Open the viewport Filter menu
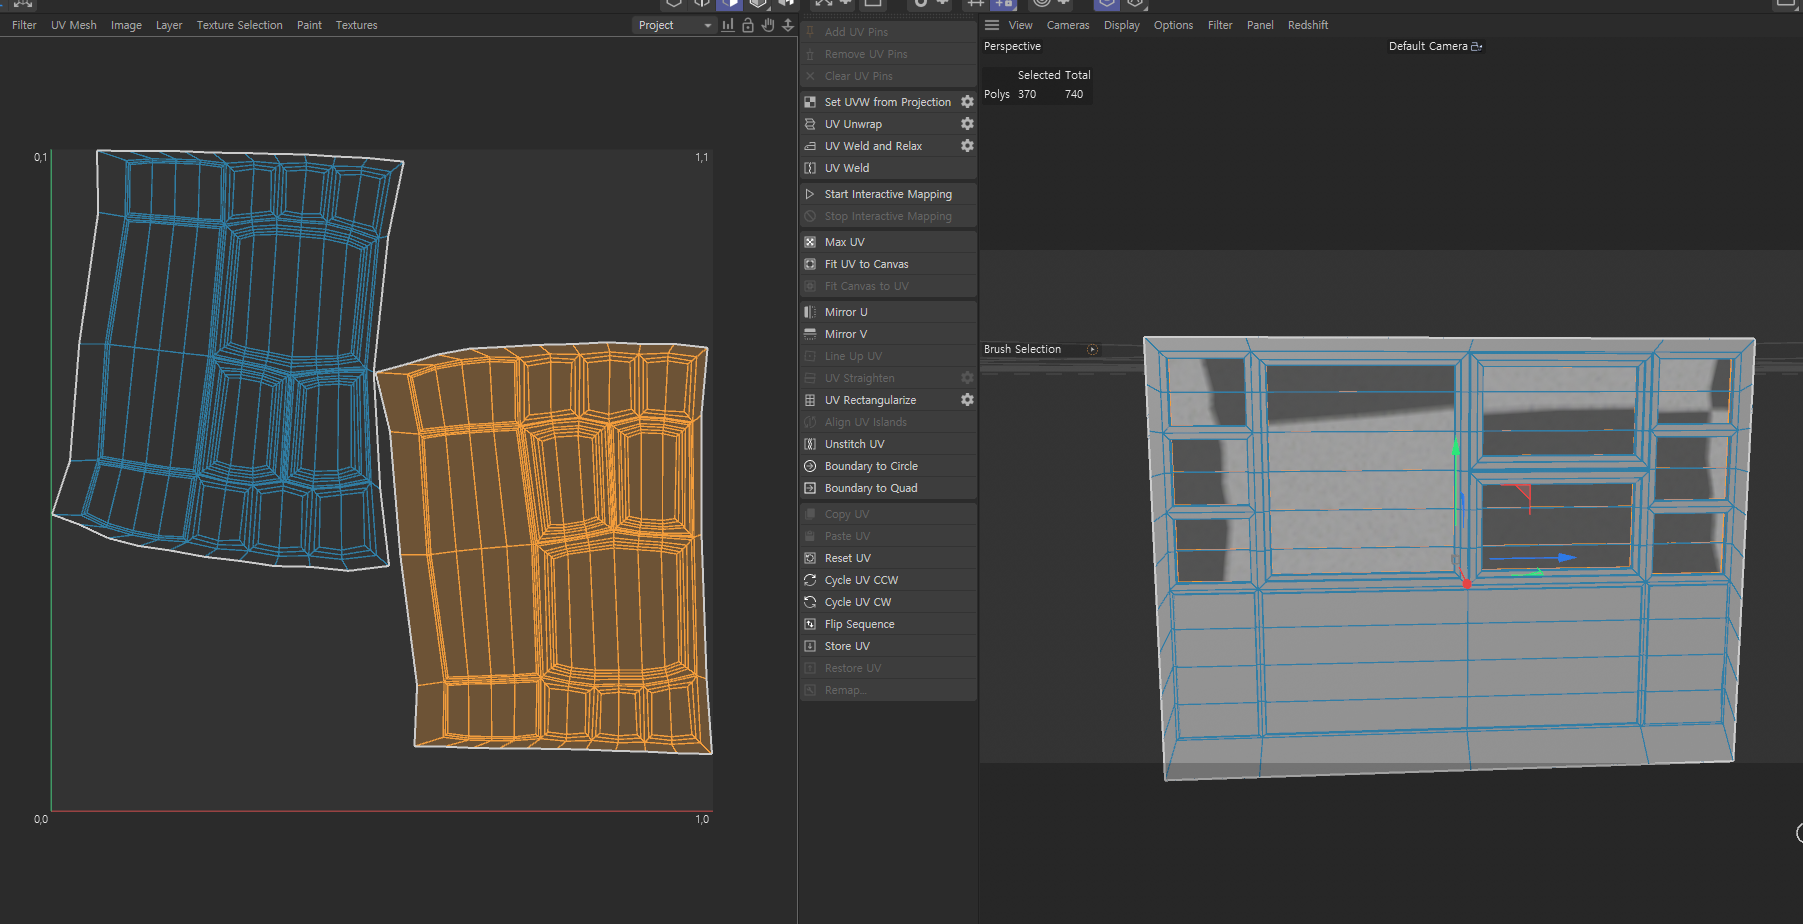 click(x=1220, y=25)
